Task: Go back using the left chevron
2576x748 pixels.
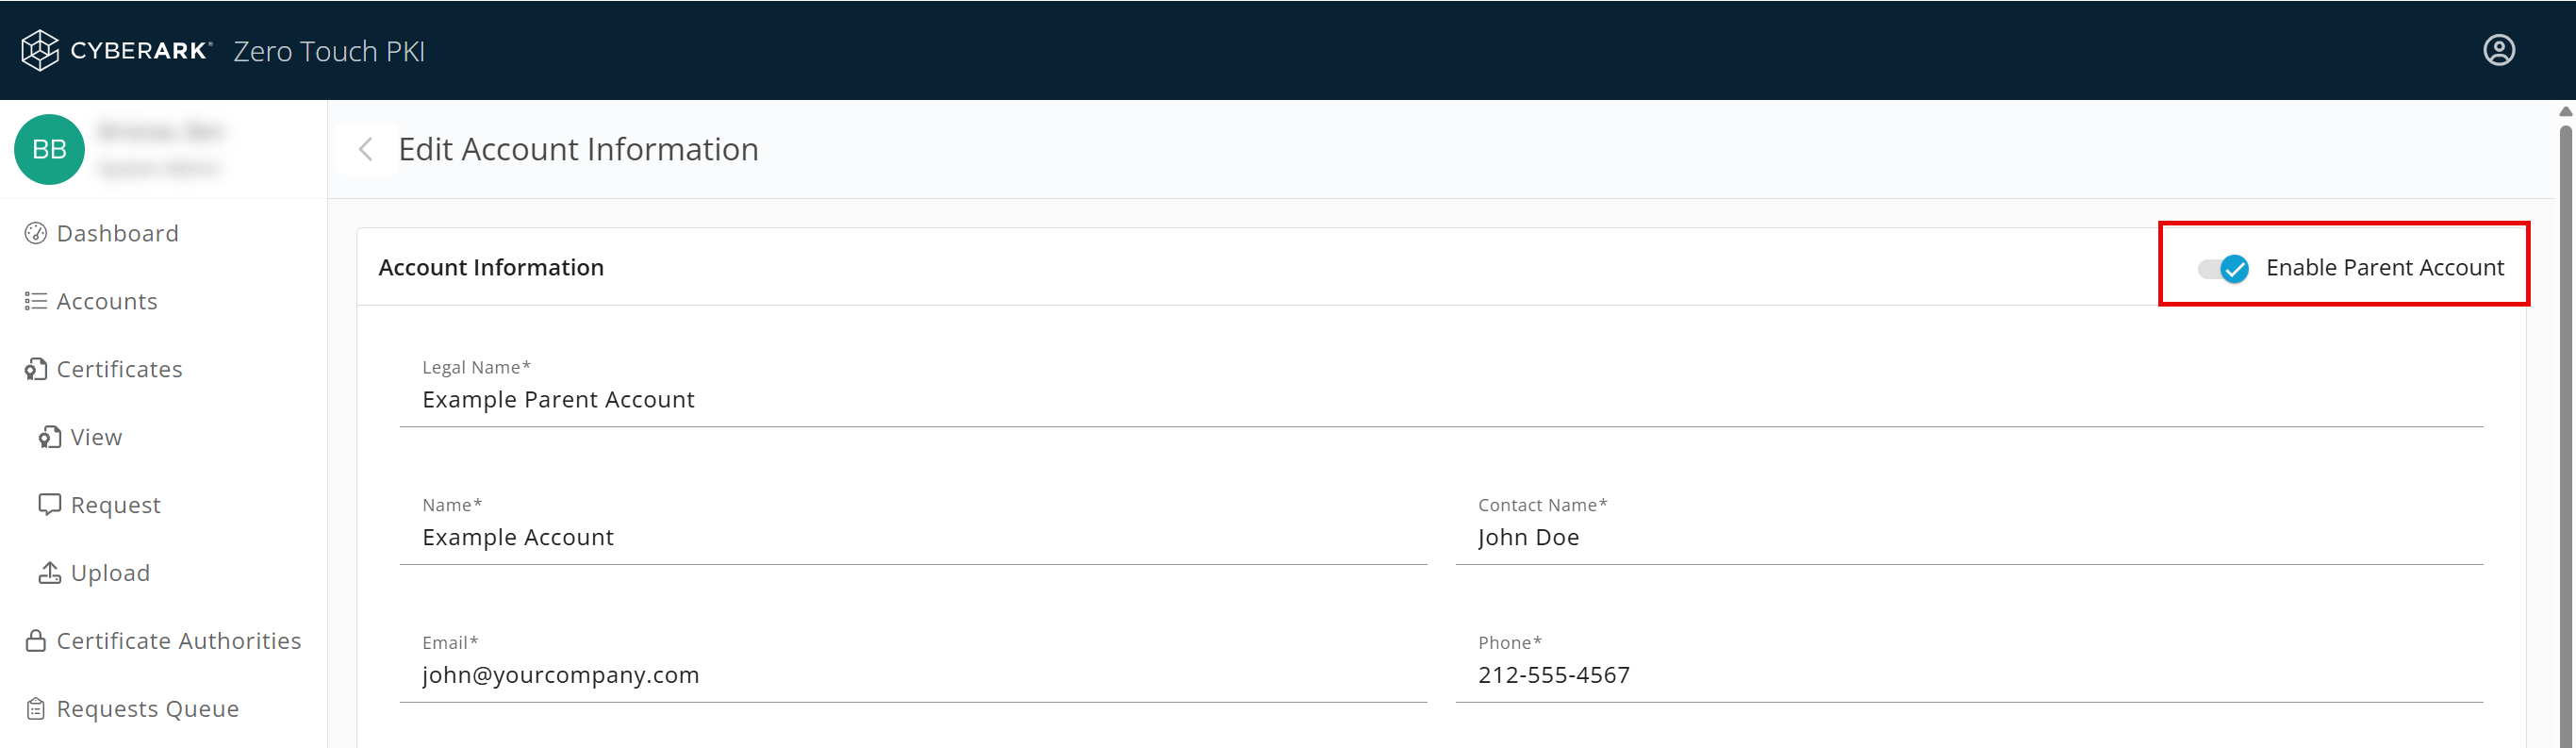Action: pos(366,149)
